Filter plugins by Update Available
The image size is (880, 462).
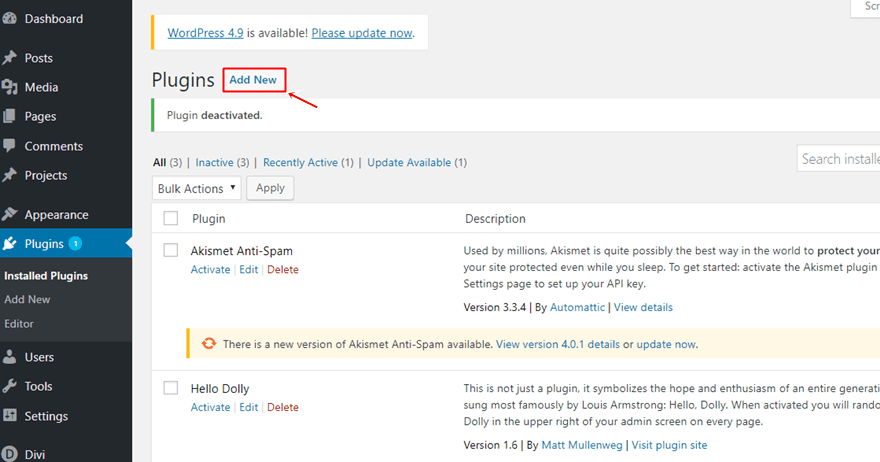(409, 162)
